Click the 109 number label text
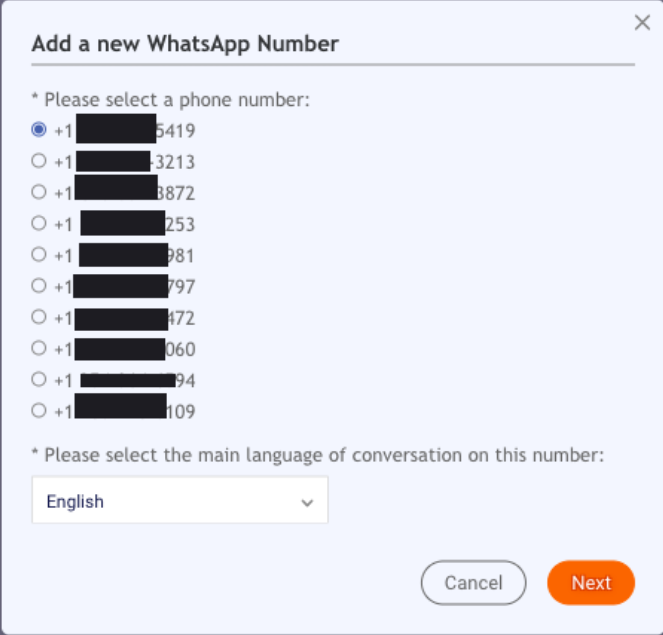The image size is (663, 635). click(125, 412)
